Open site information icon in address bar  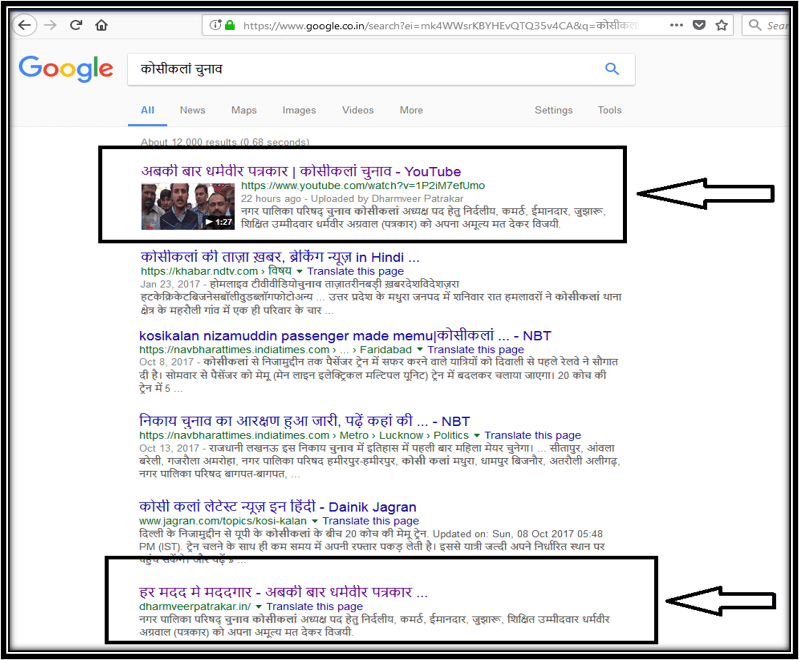[215, 25]
